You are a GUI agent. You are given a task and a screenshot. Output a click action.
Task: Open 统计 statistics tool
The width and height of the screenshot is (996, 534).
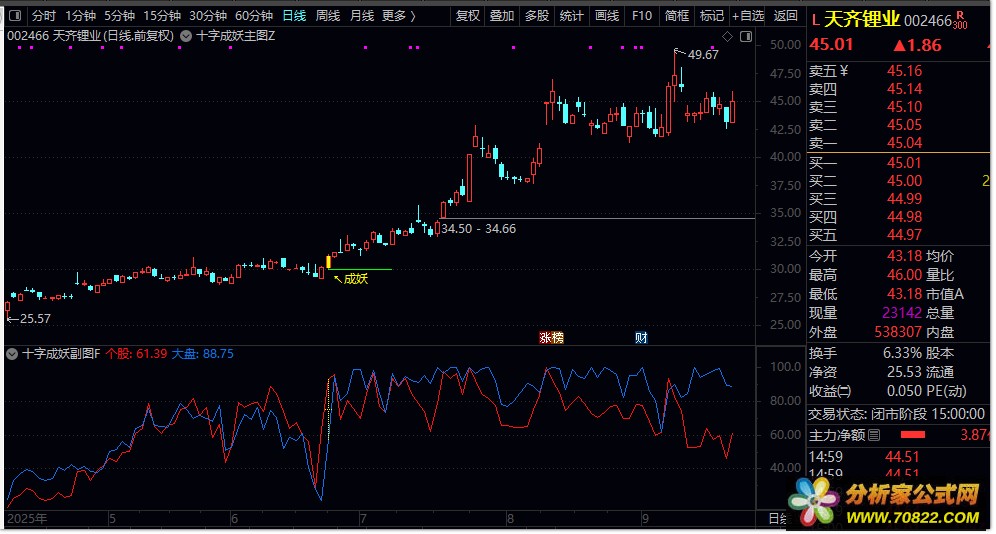pyautogui.click(x=571, y=15)
